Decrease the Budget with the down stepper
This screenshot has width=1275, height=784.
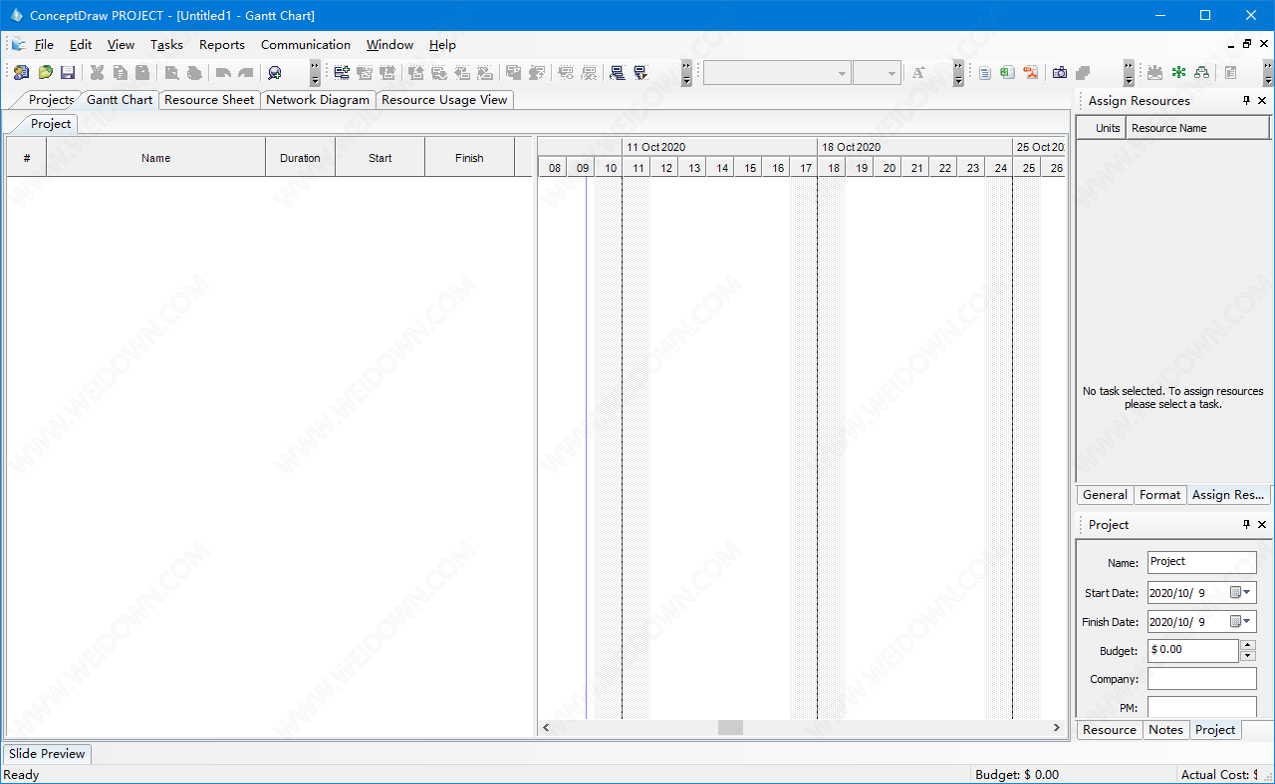1247,656
